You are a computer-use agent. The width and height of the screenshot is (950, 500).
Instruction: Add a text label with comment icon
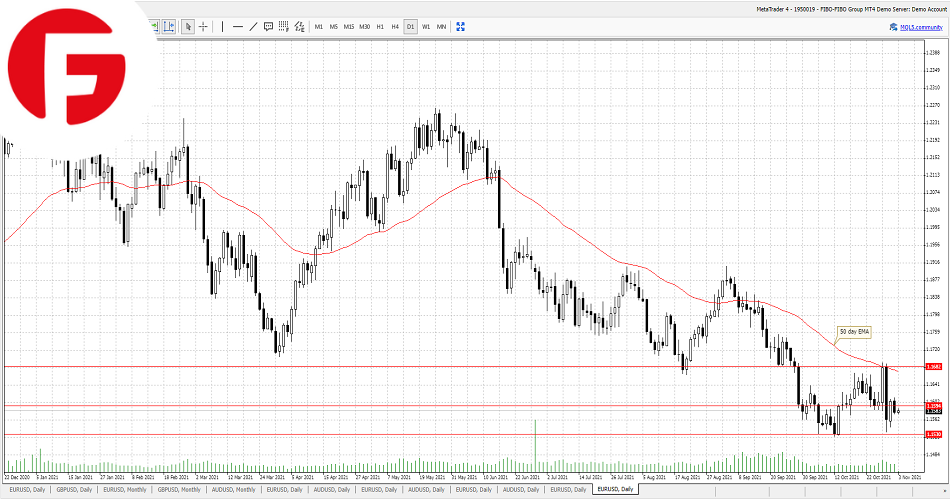(268, 26)
